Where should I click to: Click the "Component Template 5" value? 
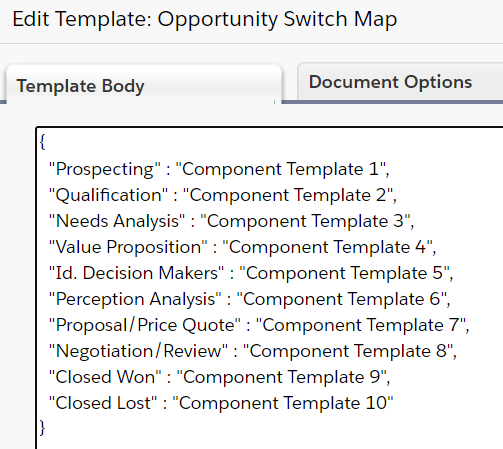[x=344, y=273]
